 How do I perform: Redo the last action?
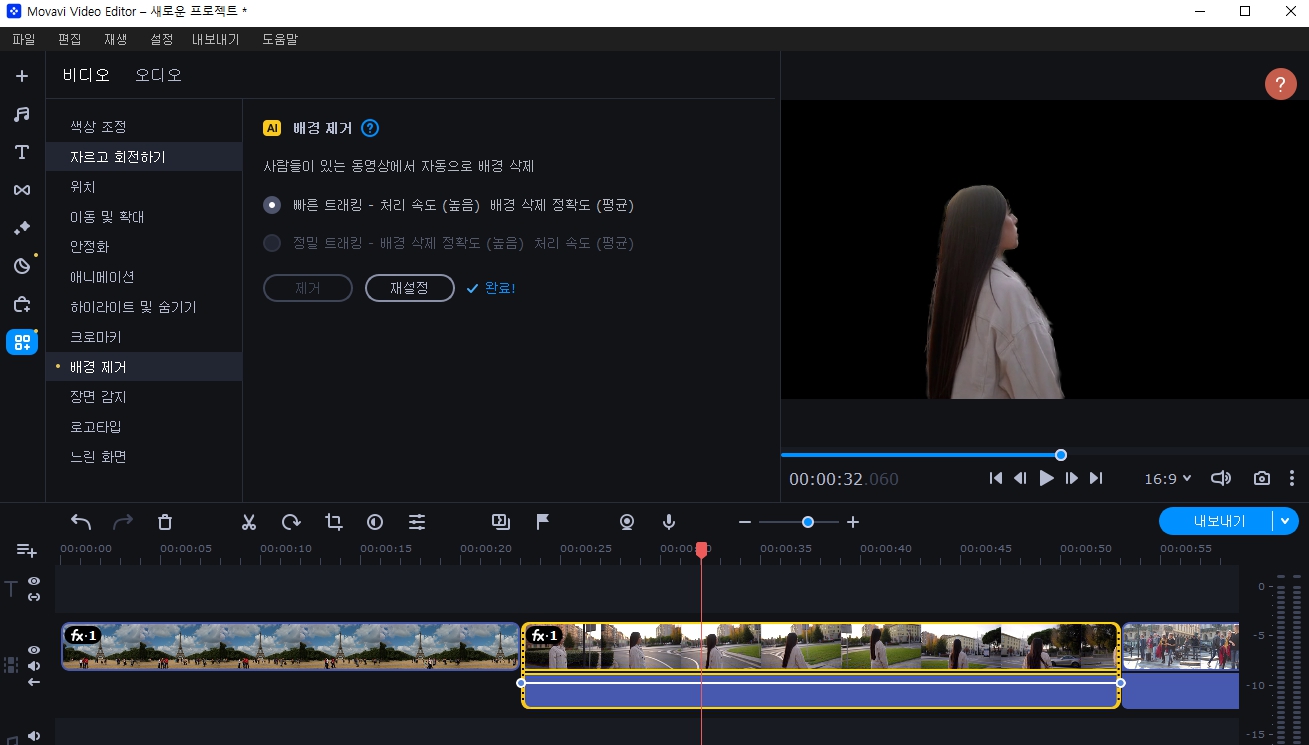pyautogui.click(x=123, y=522)
